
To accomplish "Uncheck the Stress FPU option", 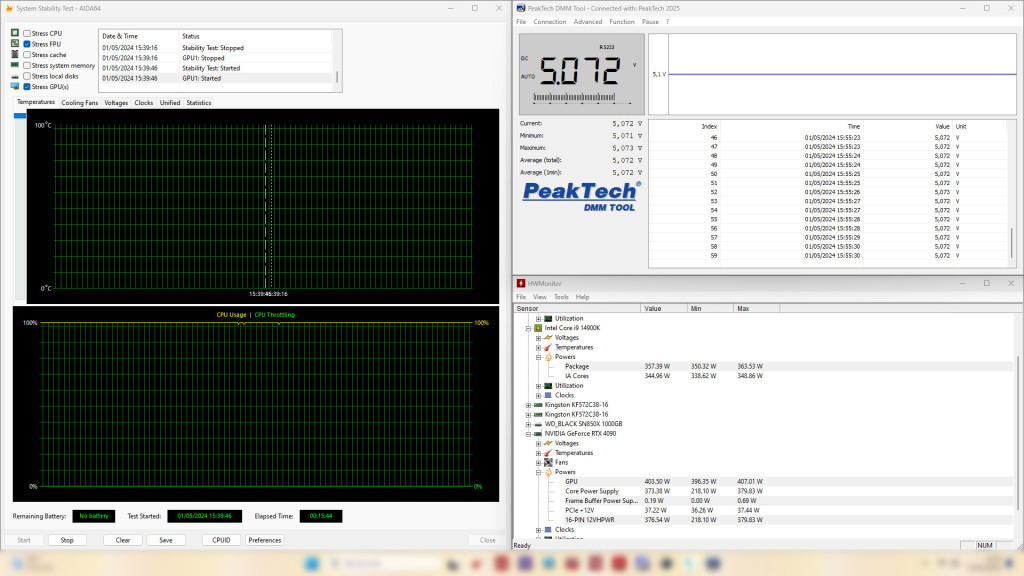I will coord(27,44).
